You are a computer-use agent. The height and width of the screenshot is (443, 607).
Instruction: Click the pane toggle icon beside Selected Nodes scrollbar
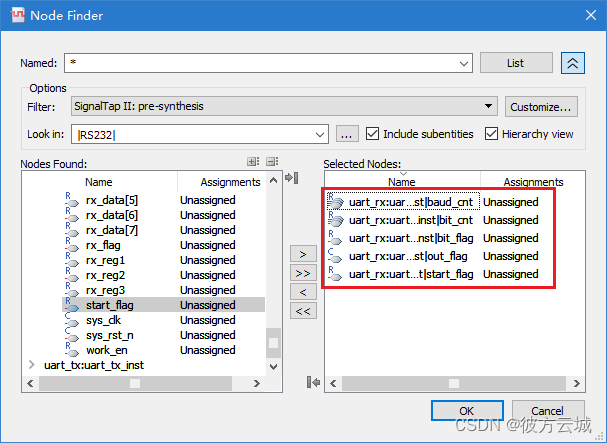pos(313,383)
